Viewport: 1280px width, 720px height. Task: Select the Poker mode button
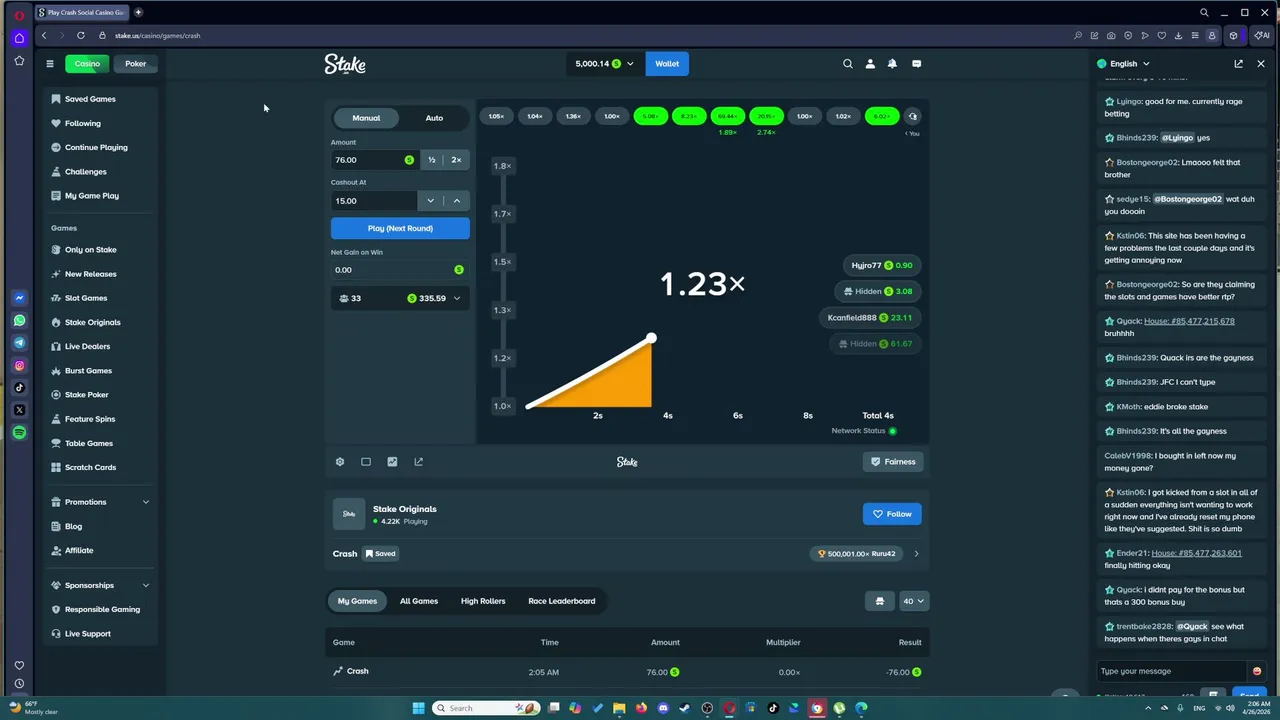coord(135,64)
